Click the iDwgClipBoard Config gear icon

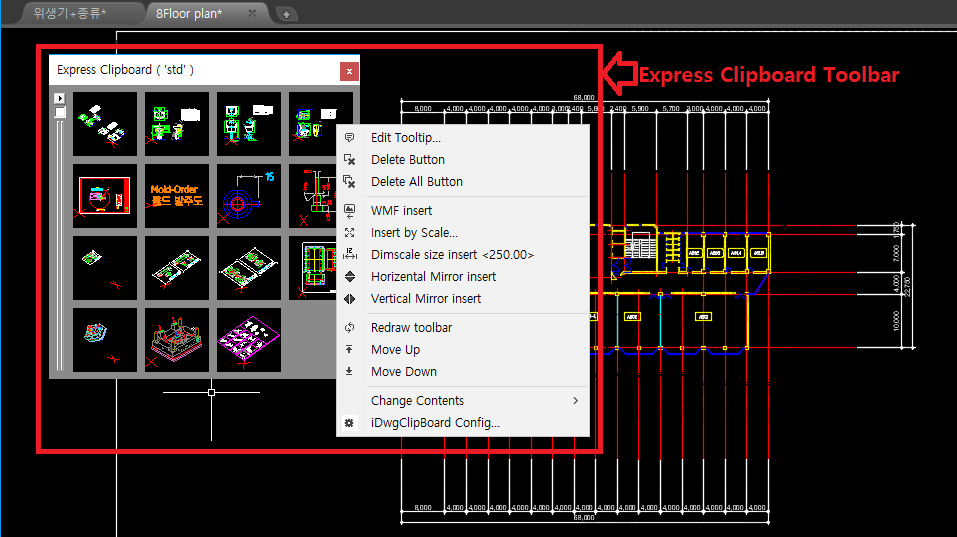(349, 422)
